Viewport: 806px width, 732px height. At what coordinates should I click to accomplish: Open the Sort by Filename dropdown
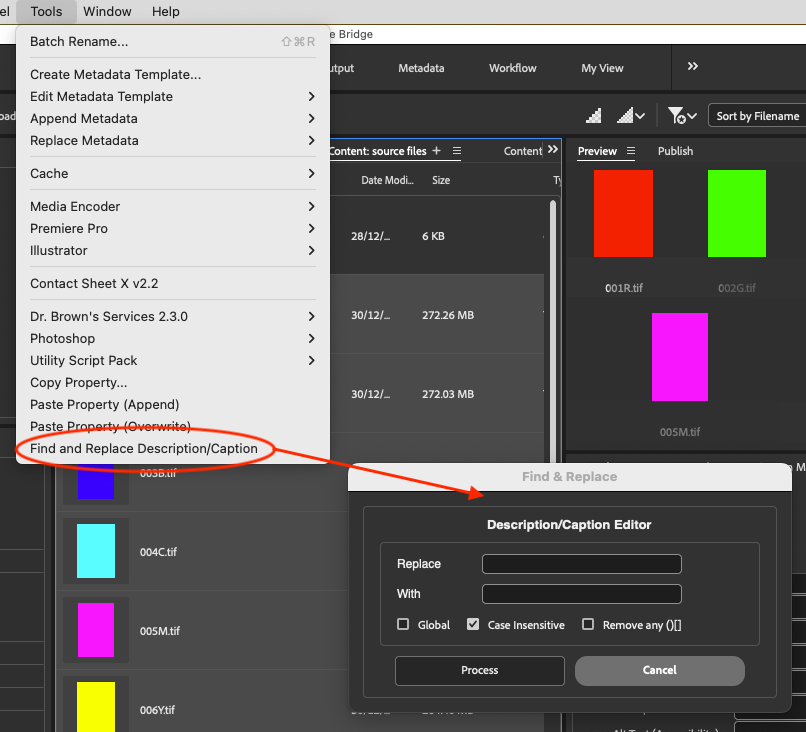tap(756, 115)
